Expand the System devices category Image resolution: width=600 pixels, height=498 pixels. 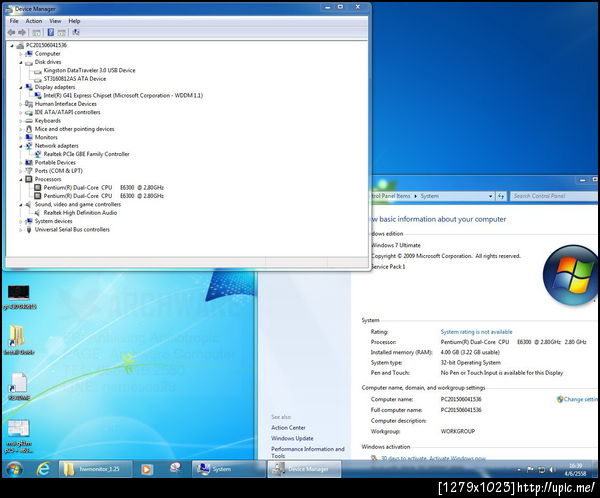pos(21,221)
